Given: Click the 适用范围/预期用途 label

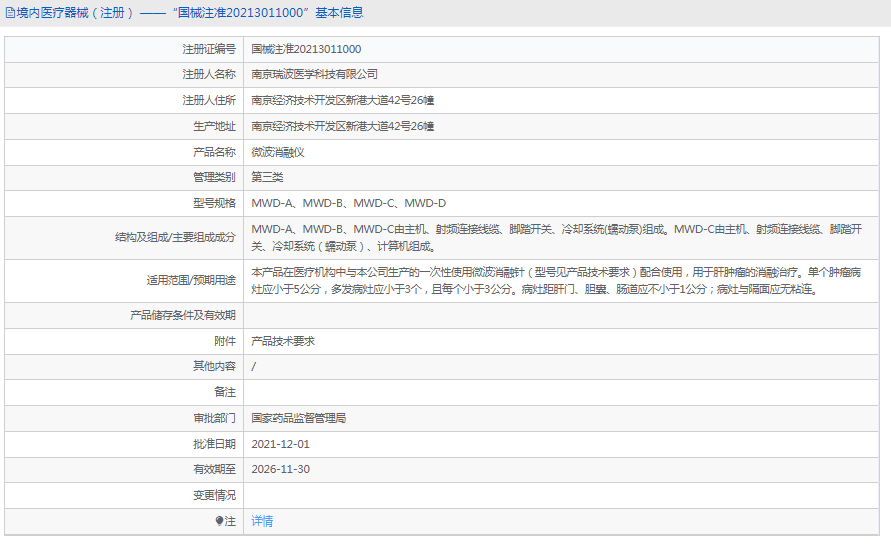Looking at the screenshot, I should coord(191,280).
